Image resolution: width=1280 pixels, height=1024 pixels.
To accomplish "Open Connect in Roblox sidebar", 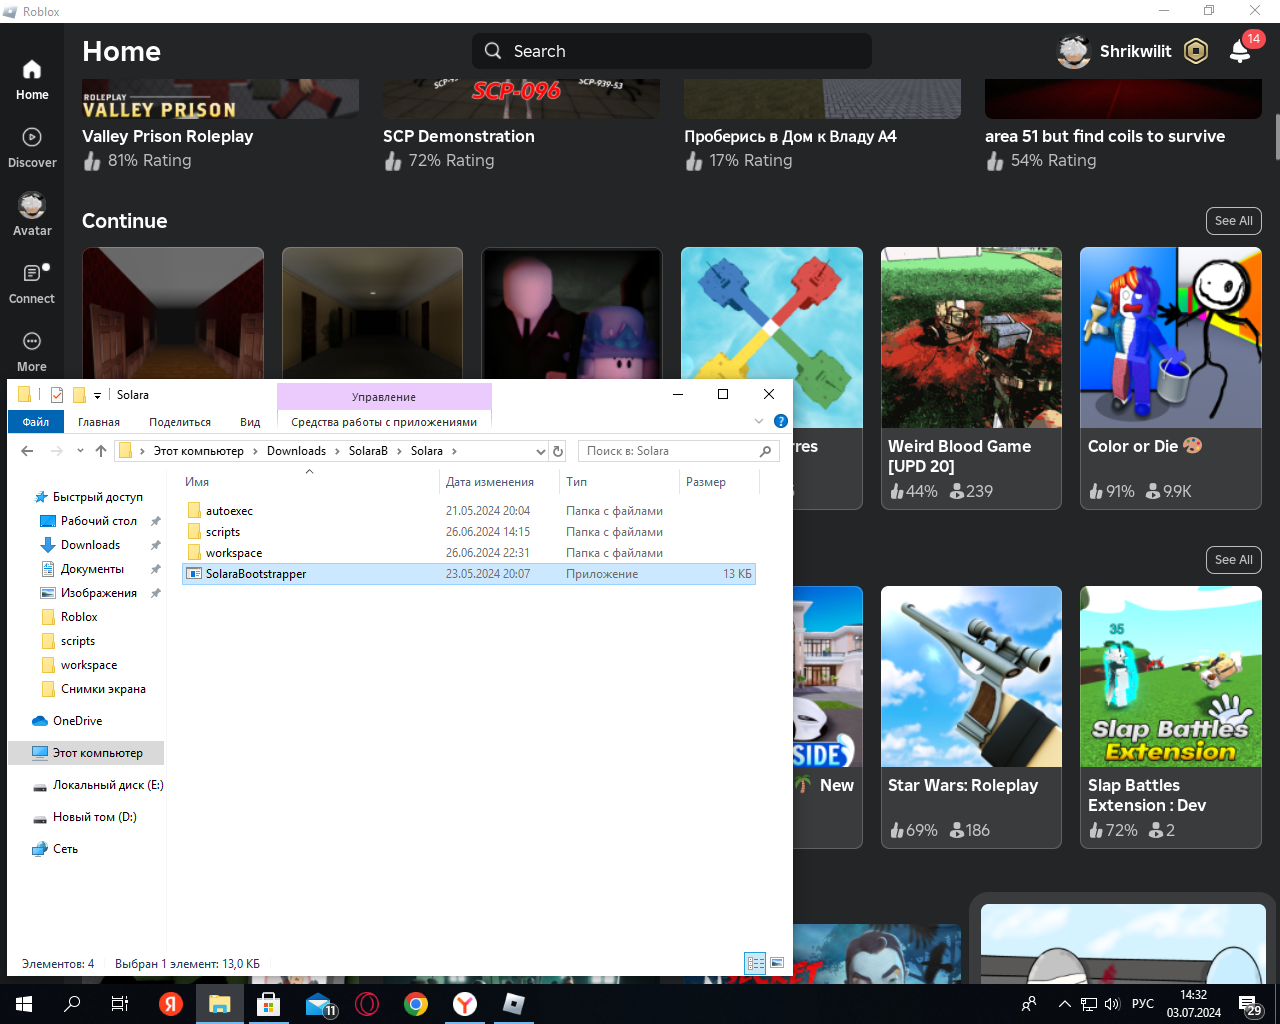I will pos(32,283).
